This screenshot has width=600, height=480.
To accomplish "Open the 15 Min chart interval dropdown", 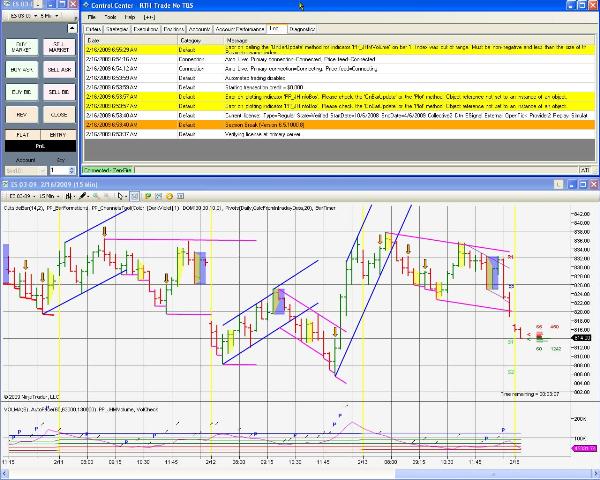I will click(x=50, y=196).
